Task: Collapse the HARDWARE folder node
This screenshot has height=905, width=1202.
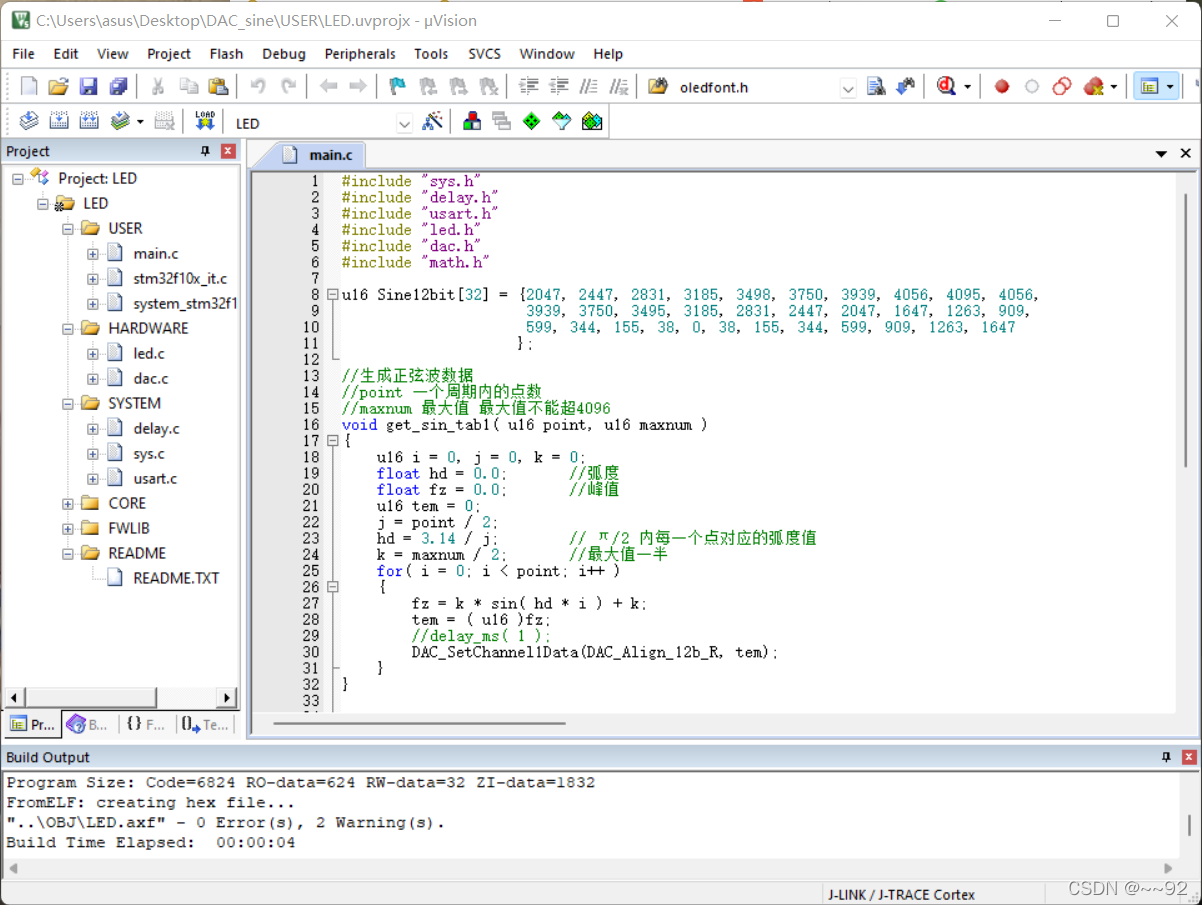Action: point(68,328)
